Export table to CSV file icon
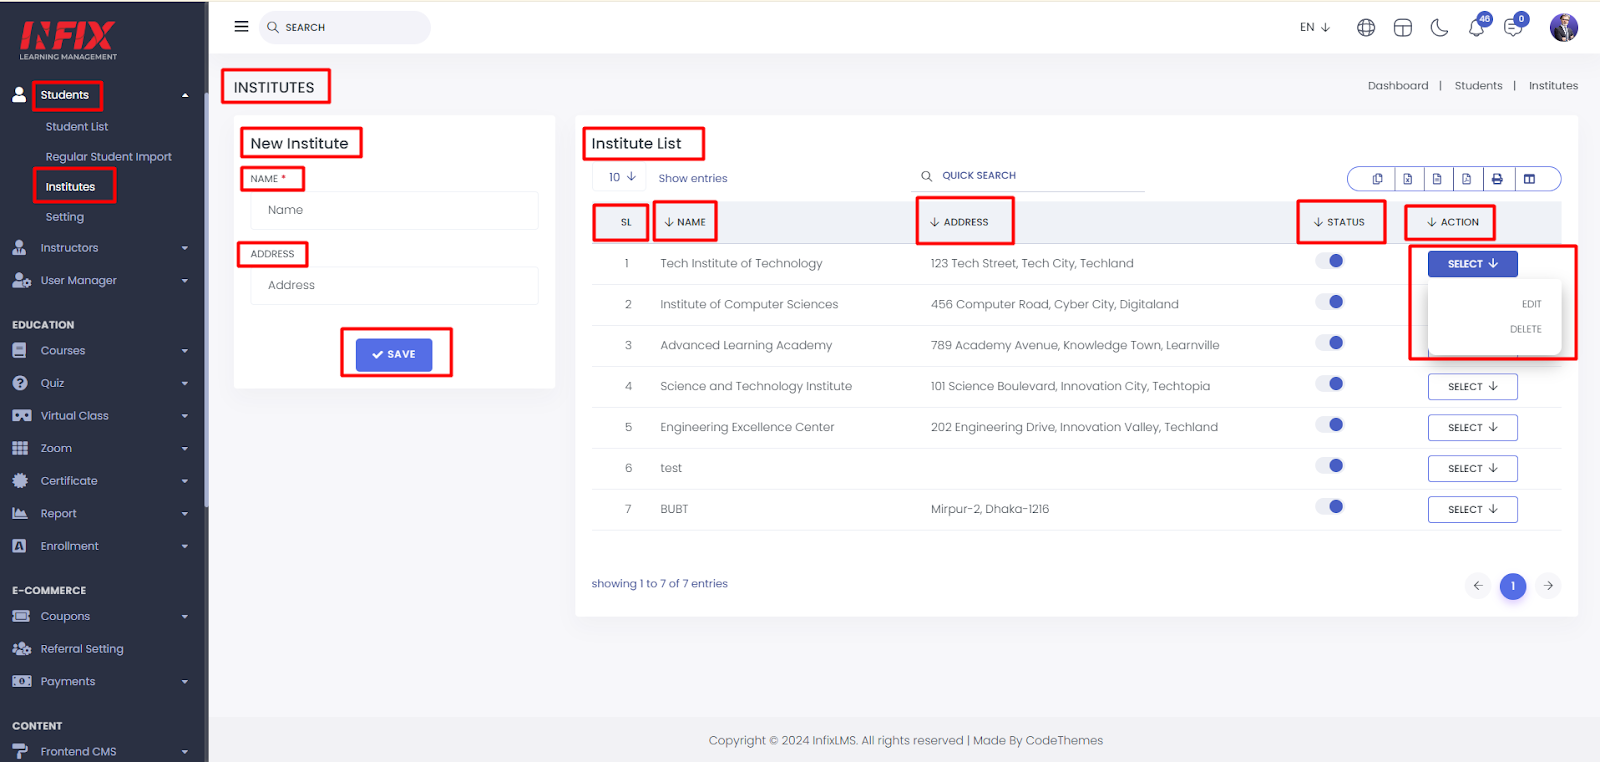Screen dimensions: 1600x762 (x=1437, y=179)
